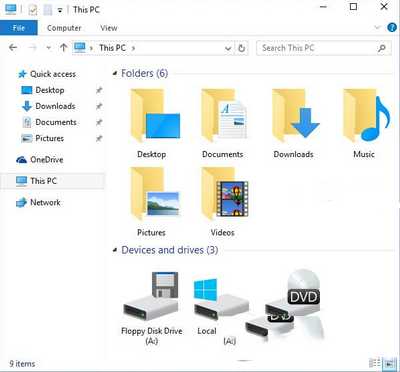Click the OneDrive cloud icon
The image size is (400, 372).
click(x=21, y=160)
